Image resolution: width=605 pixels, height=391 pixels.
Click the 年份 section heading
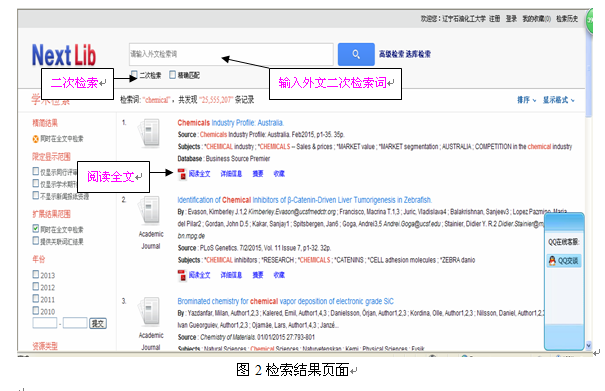[x=39, y=259]
